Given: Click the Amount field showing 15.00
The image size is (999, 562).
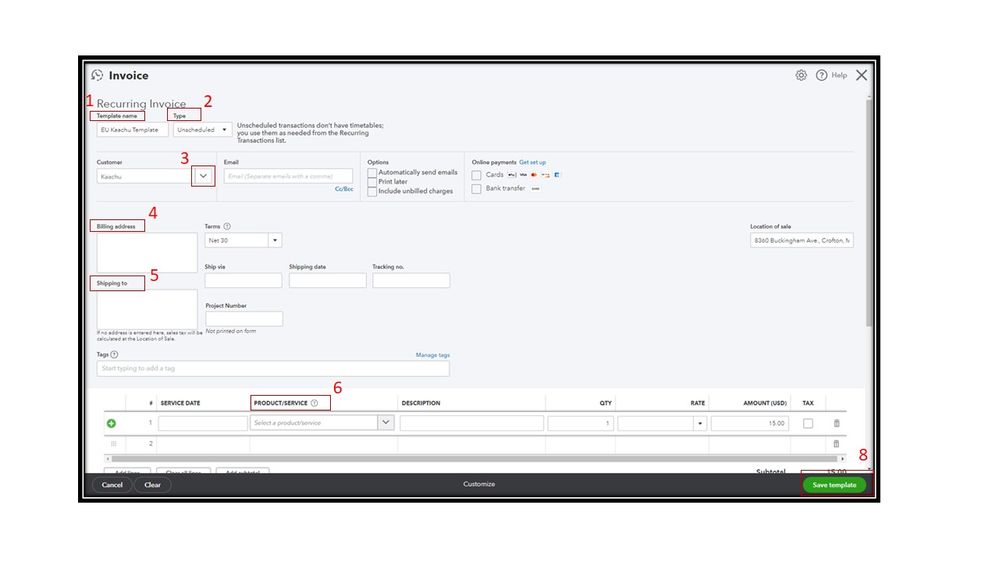Looking at the screenshot, I should (x=750, y=423).
